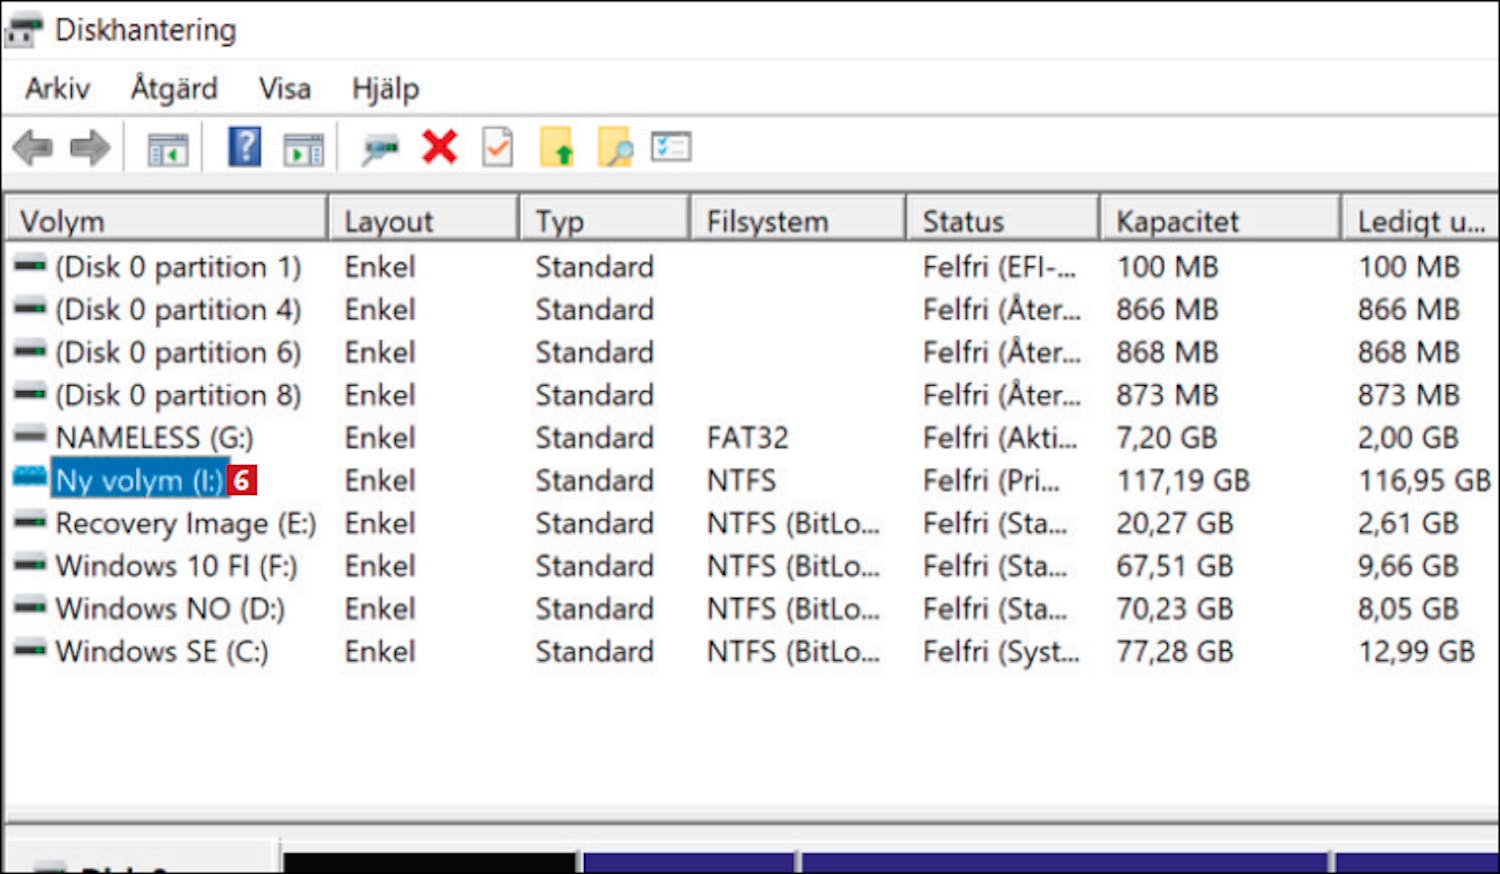Click the 20,27 GB capacity cell
1500x874 pixels.
point(1175,524)
